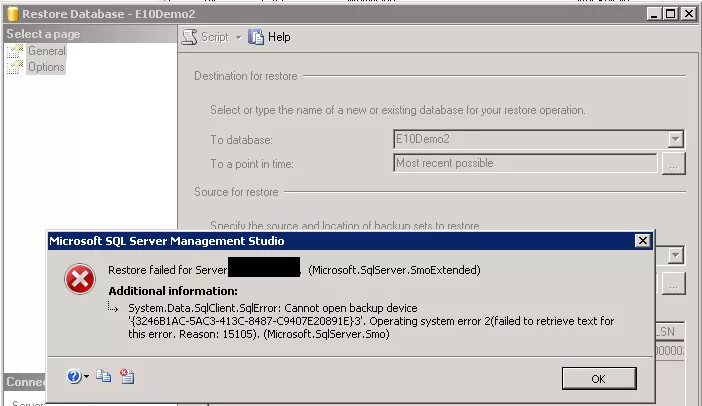Click the additional information arrow icon
Screen dimensions: 702x406
pos(113,307)
